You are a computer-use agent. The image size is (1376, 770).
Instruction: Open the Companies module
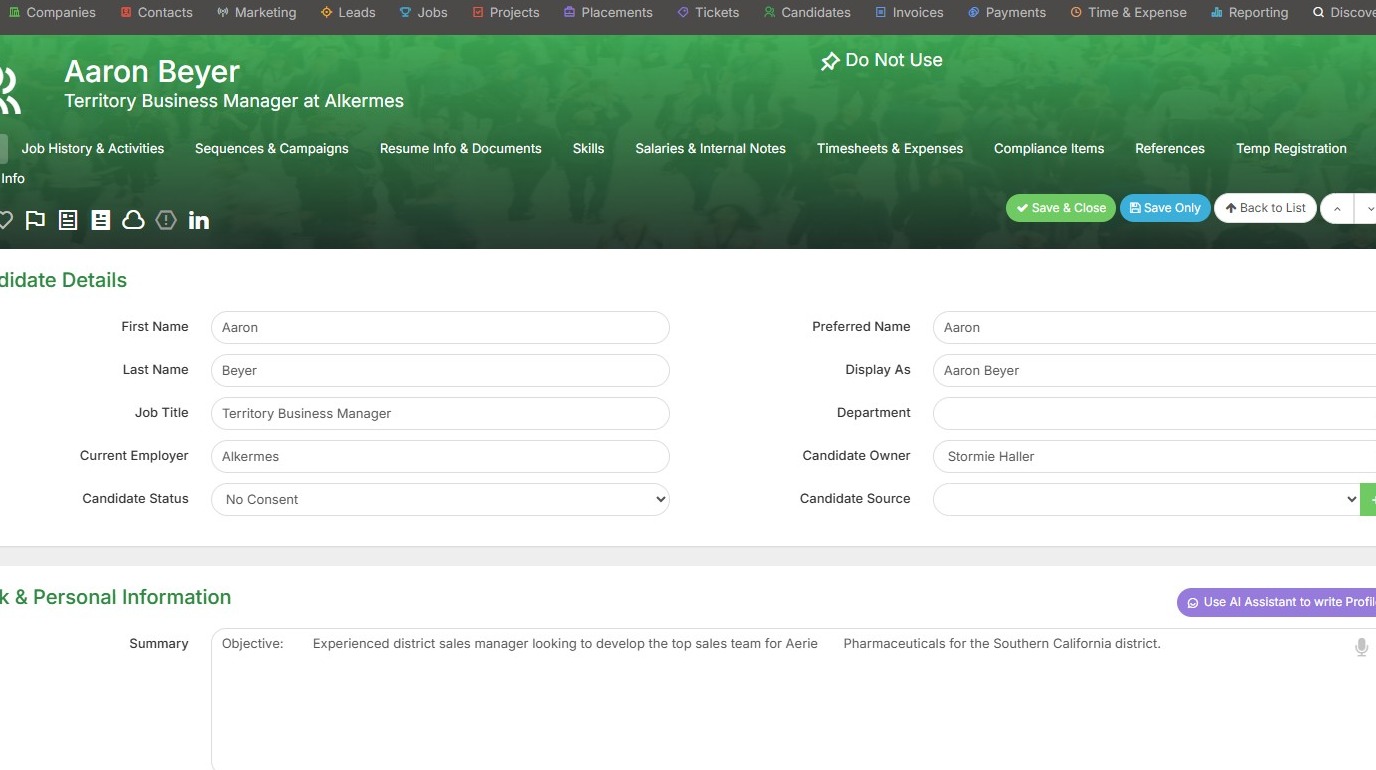pyautogui.click(x=52, y=13)
